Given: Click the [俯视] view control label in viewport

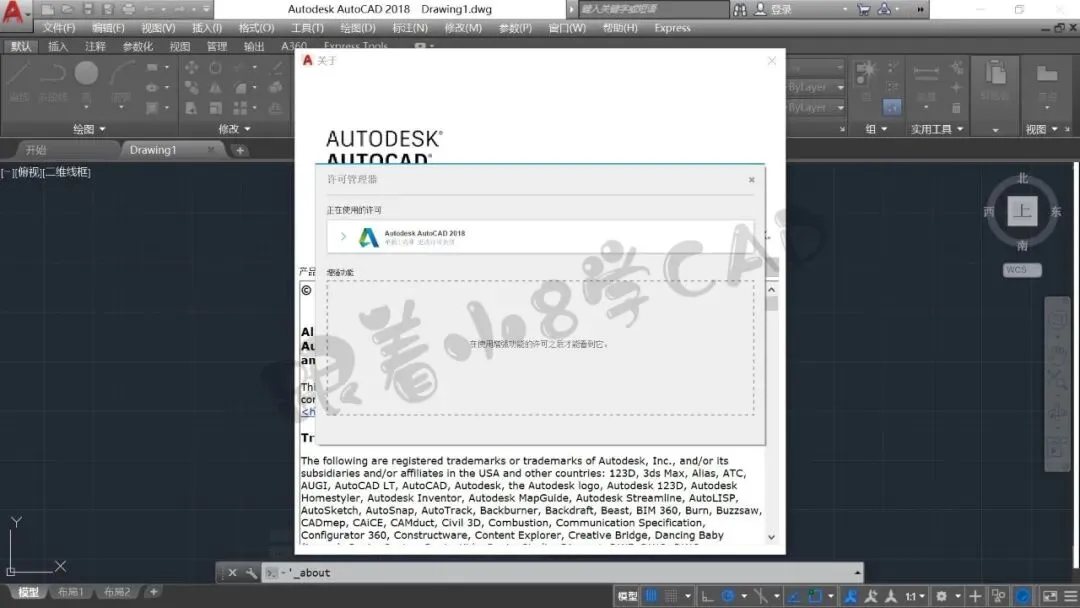Looking at the screenshot, I should tap(28, 172).
